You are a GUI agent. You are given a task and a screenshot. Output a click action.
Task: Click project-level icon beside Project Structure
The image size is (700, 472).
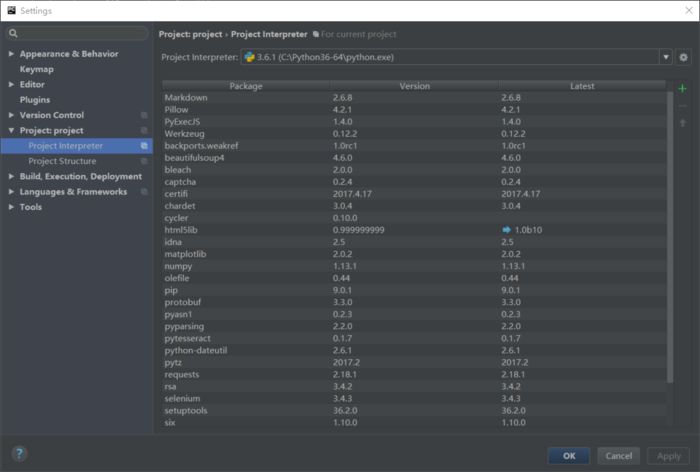(x=144, y=161)
